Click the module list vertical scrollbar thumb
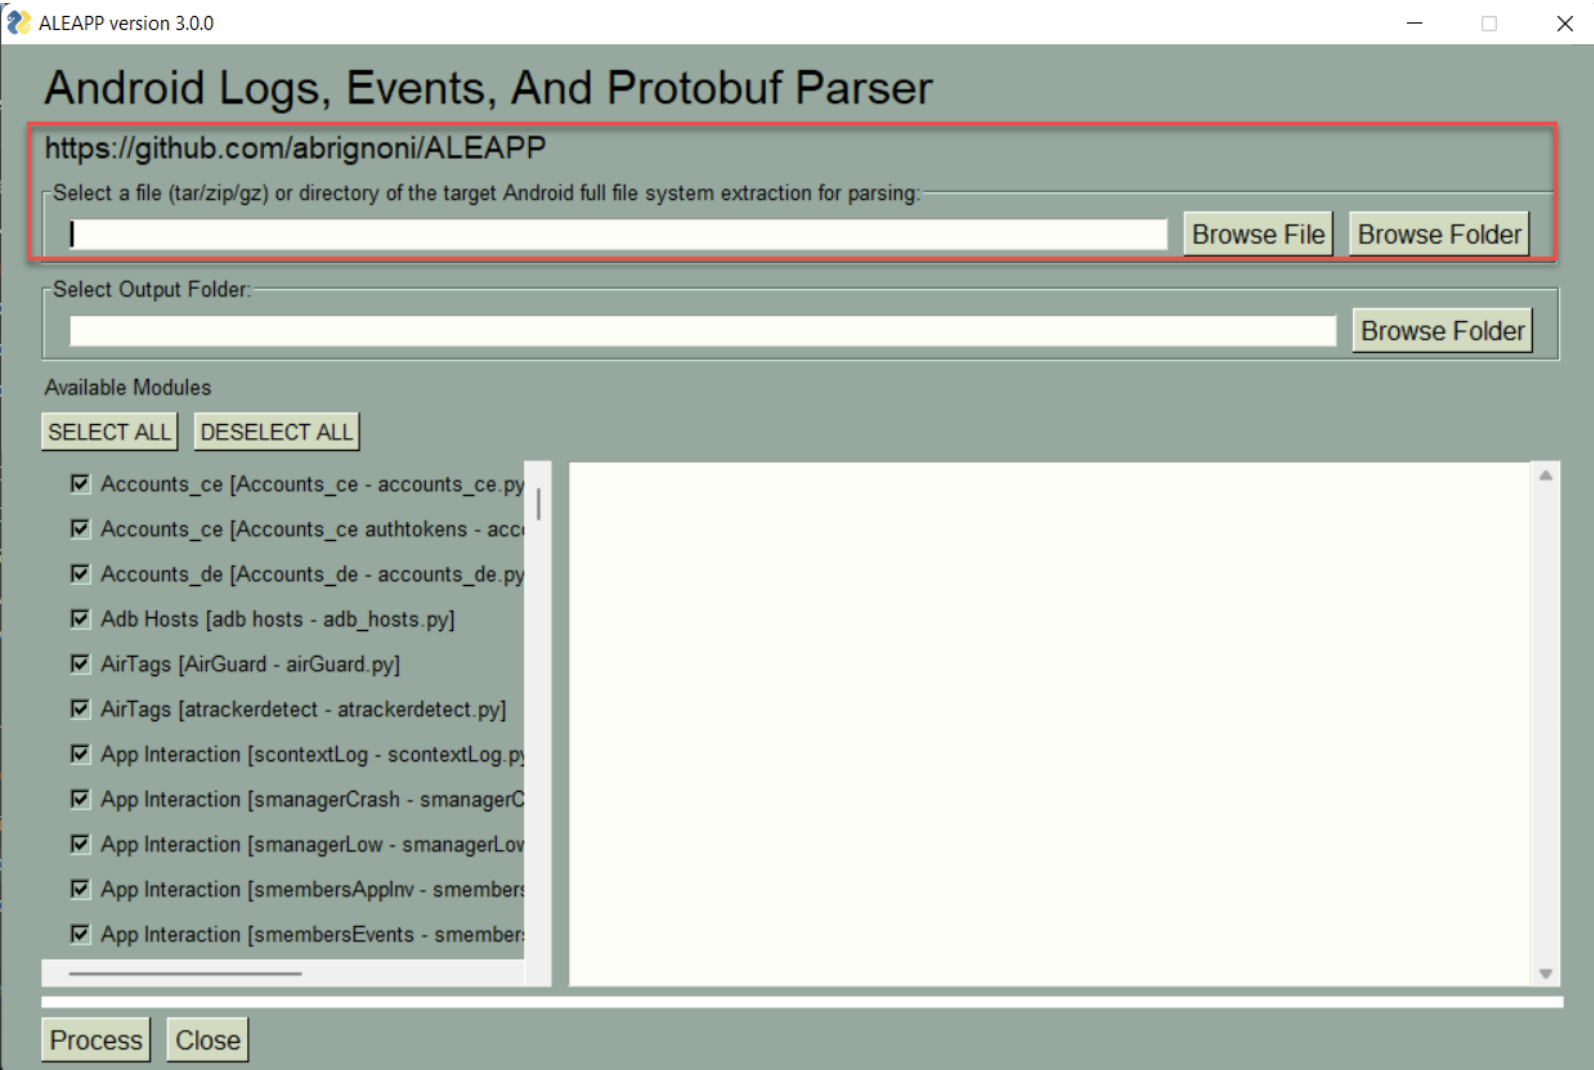The width and height of the screenshot is (1594, 1070). (538, 504)
